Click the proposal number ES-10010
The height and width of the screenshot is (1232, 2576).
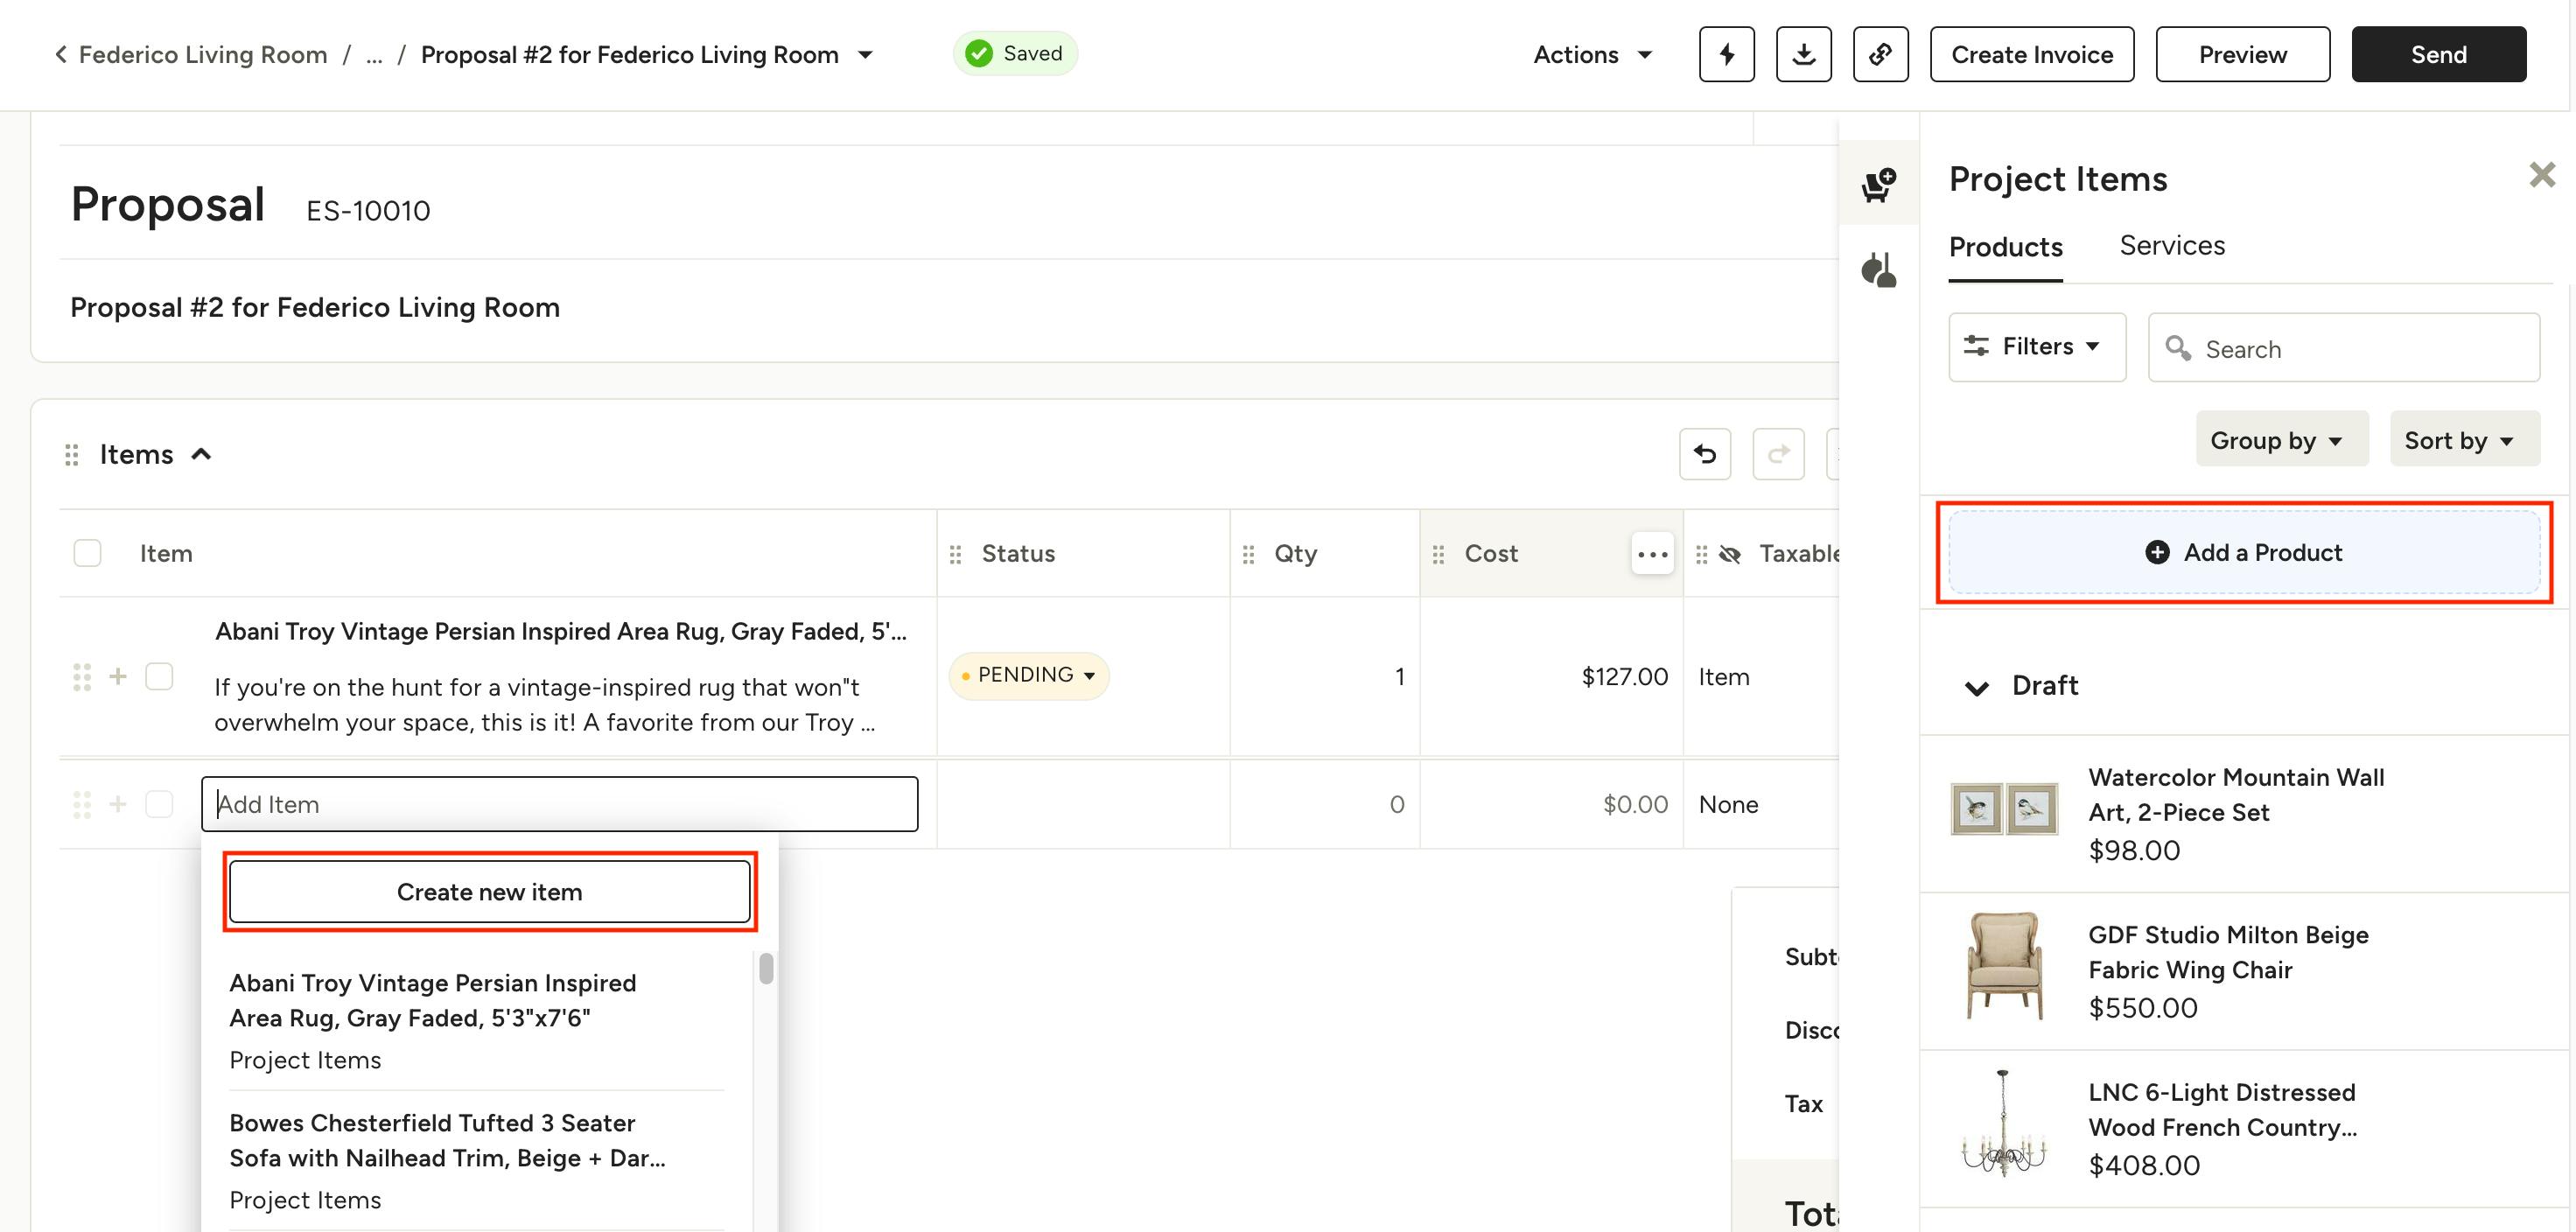pos(368,210)
